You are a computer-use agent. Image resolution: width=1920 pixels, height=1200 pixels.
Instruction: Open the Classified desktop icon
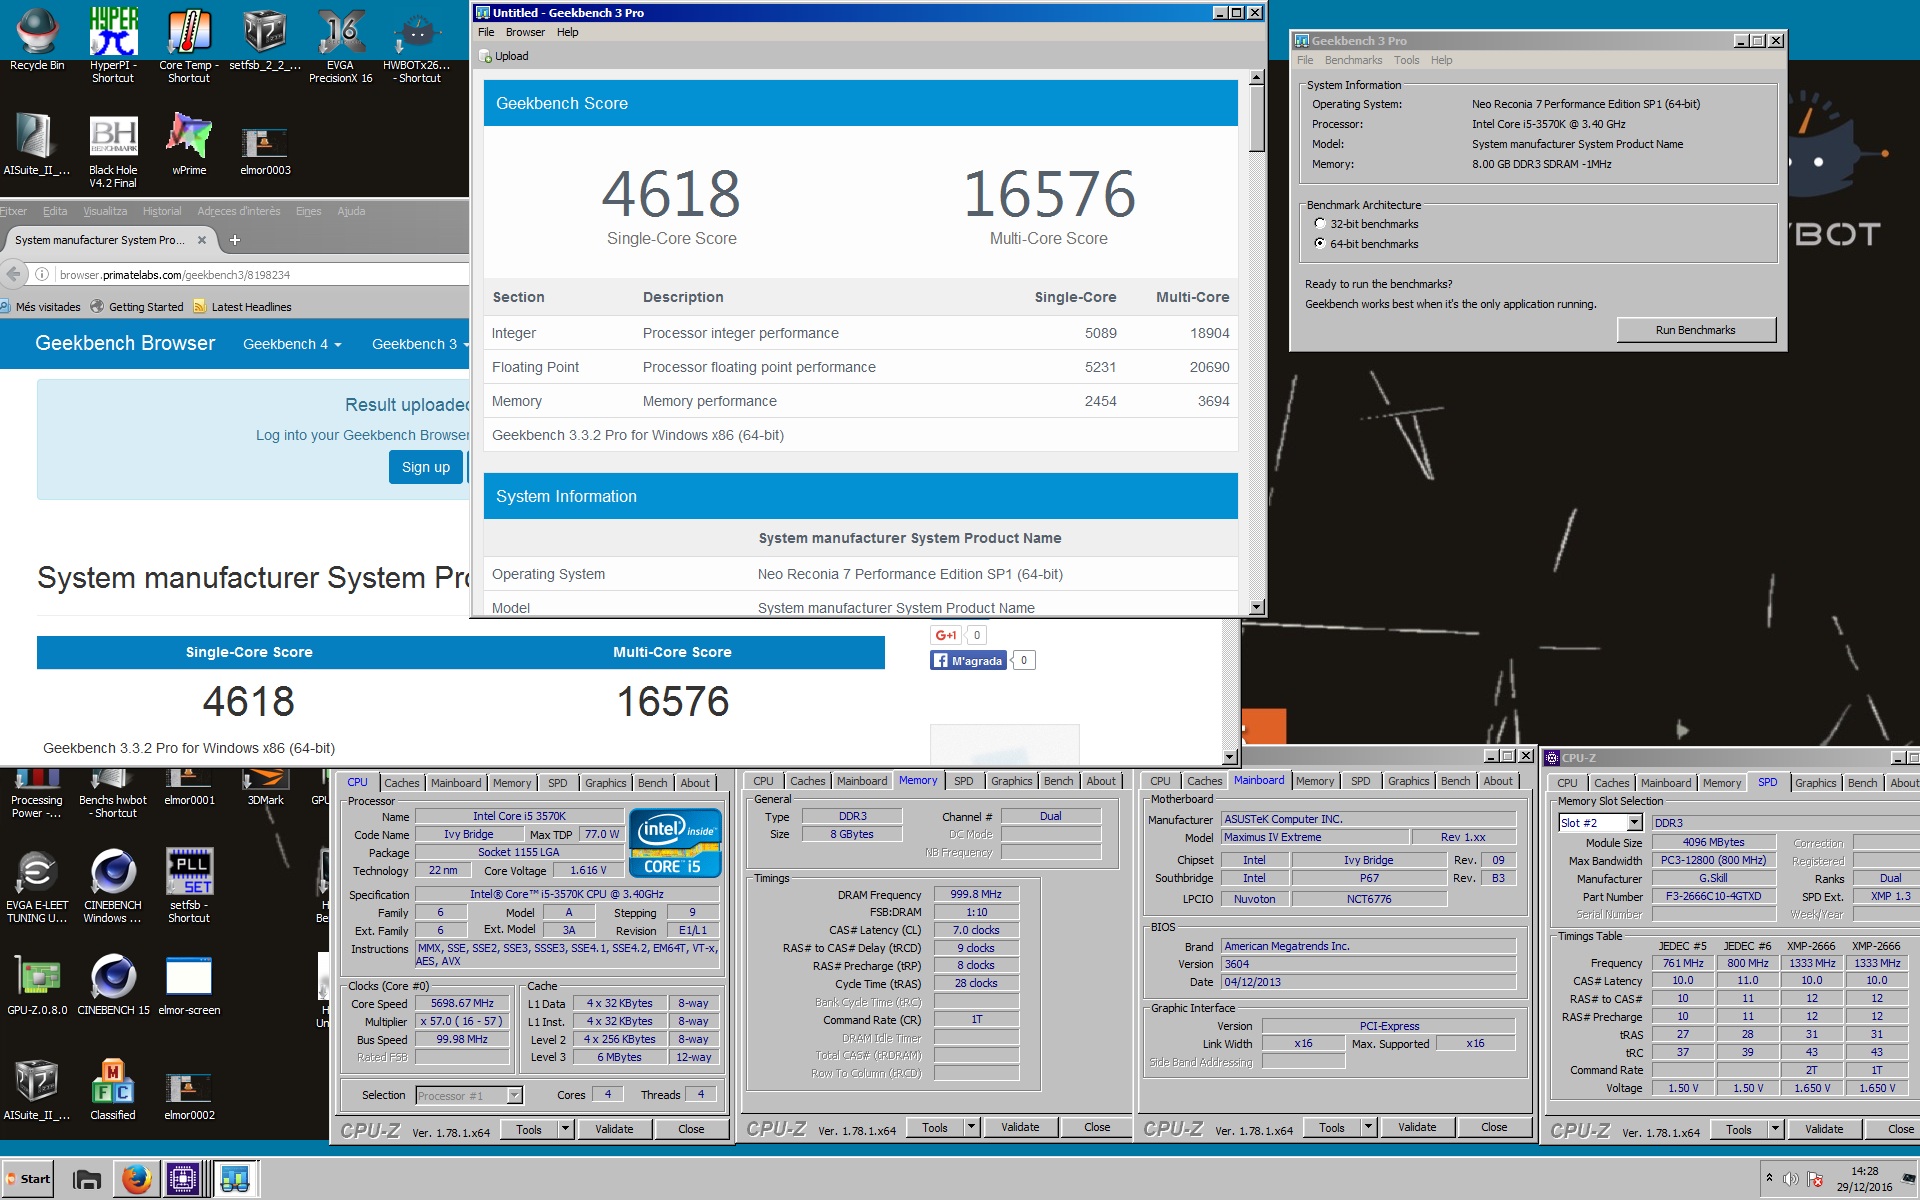[x=113, y=1090]
